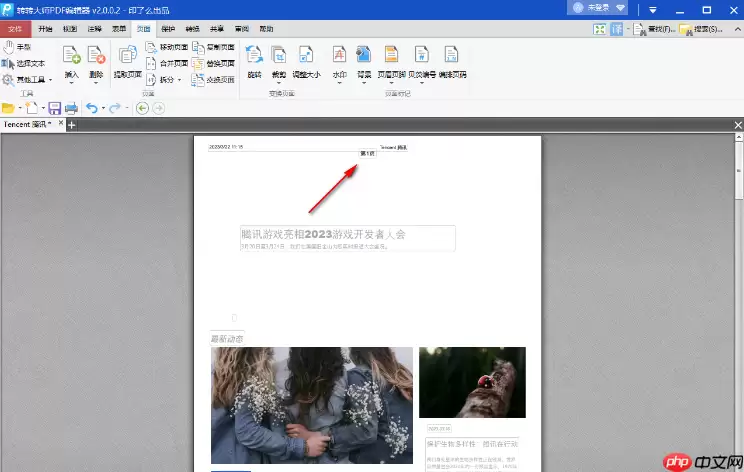Switch to the Convert (转换) tab
Screen dimensions: 744x472
pyautogui.click(x=192, y=29)
